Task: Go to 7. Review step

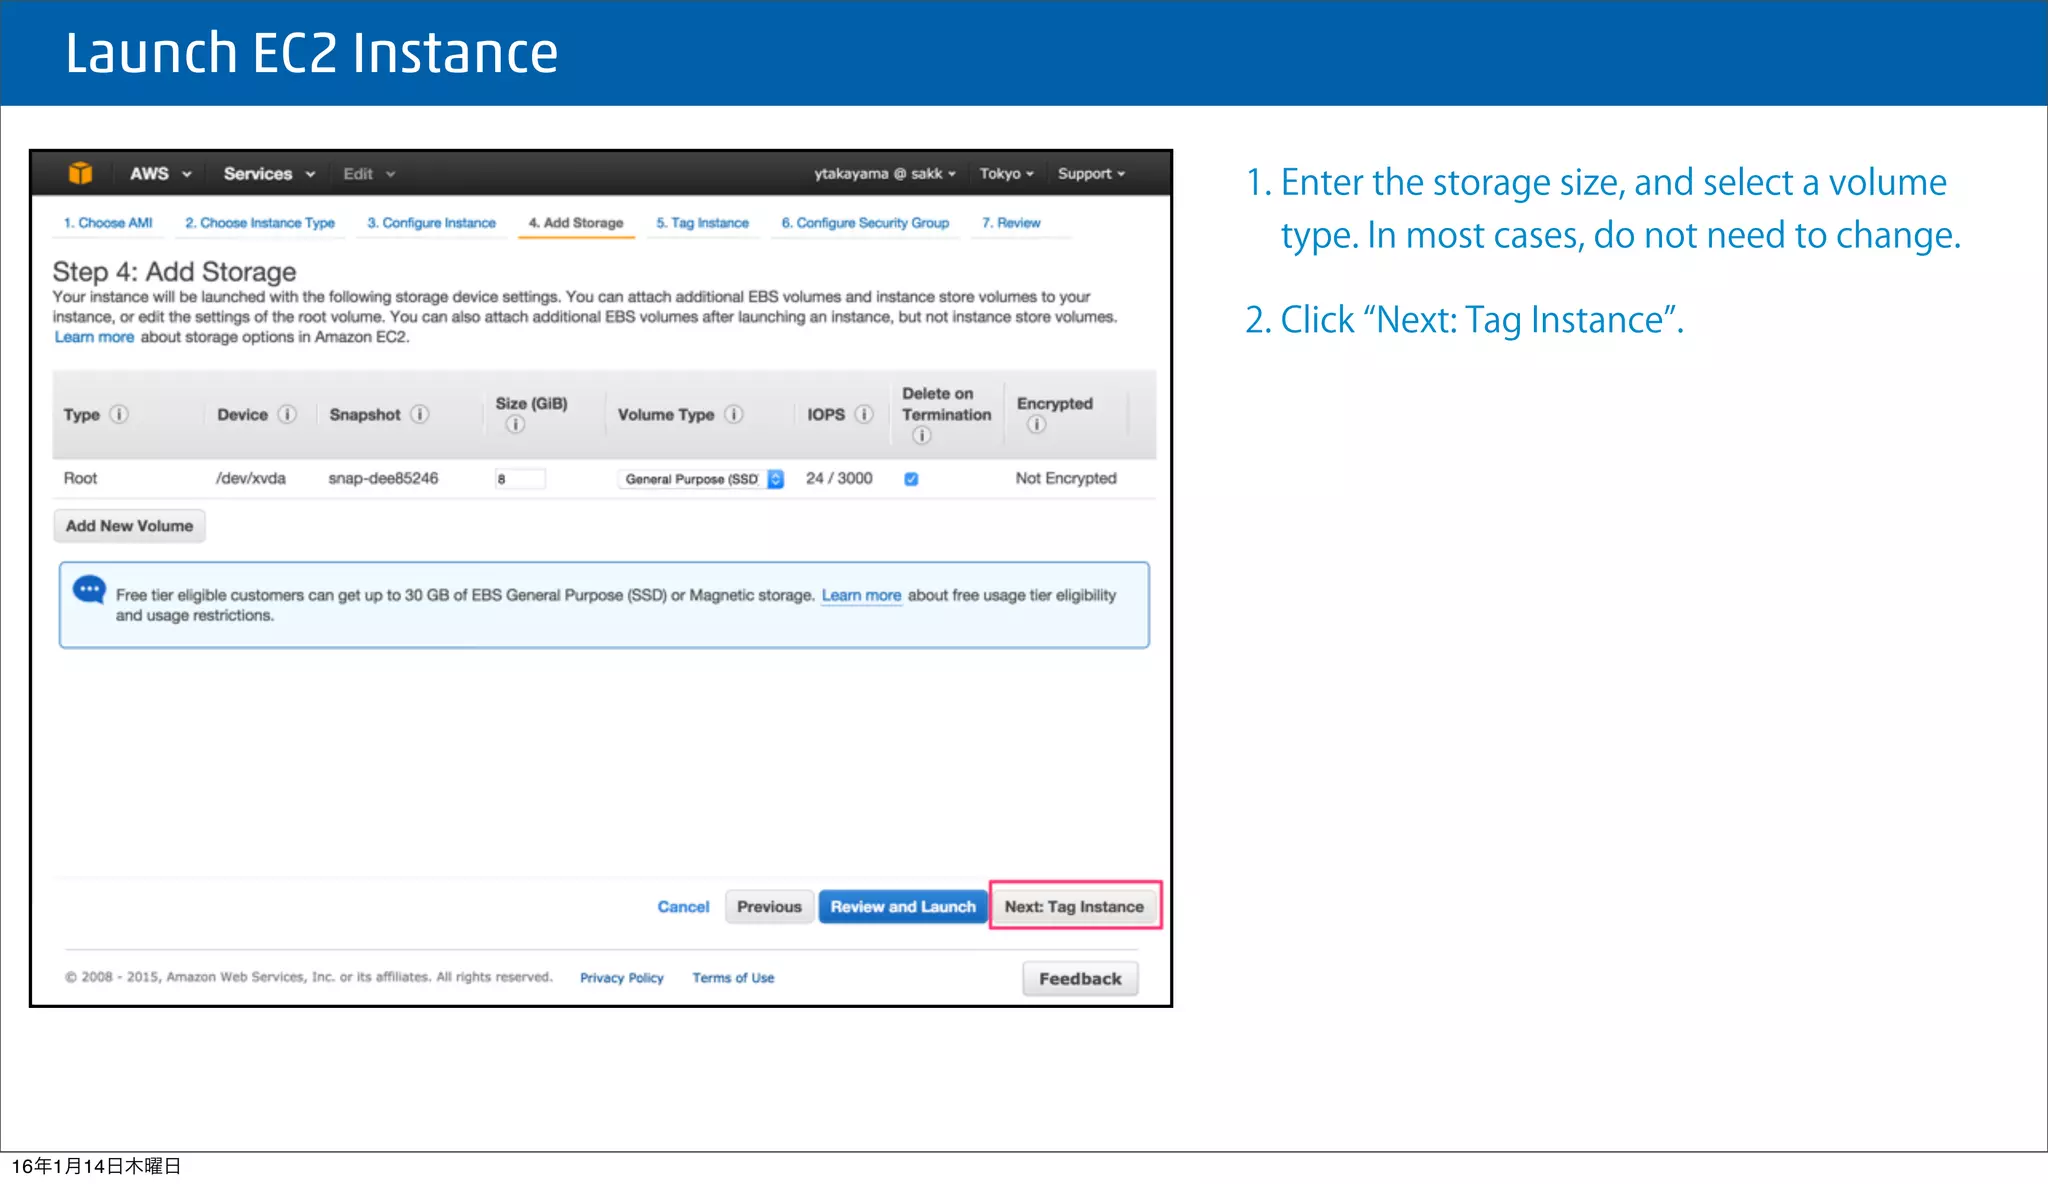Action: (1011, 223)
